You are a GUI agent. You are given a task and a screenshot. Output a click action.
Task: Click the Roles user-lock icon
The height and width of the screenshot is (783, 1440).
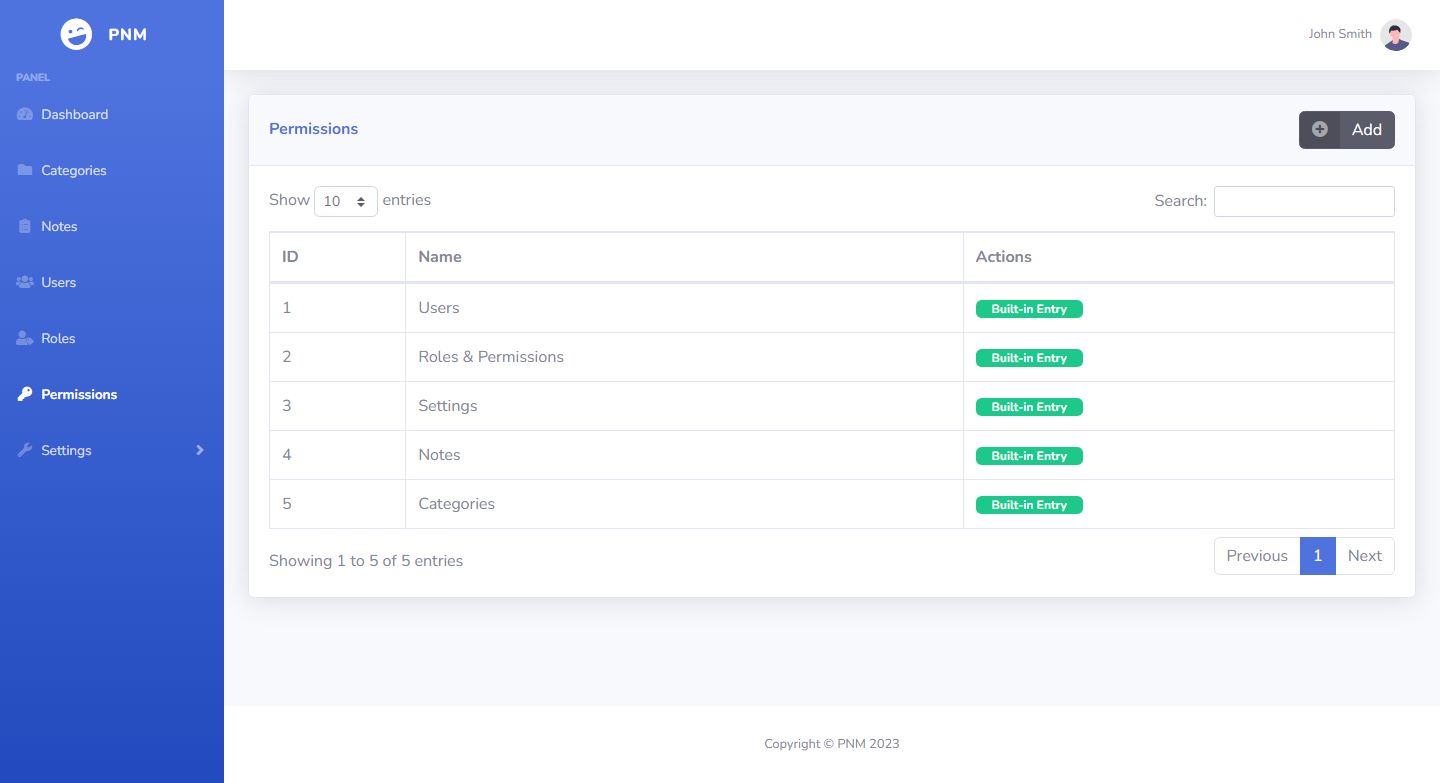25,338
